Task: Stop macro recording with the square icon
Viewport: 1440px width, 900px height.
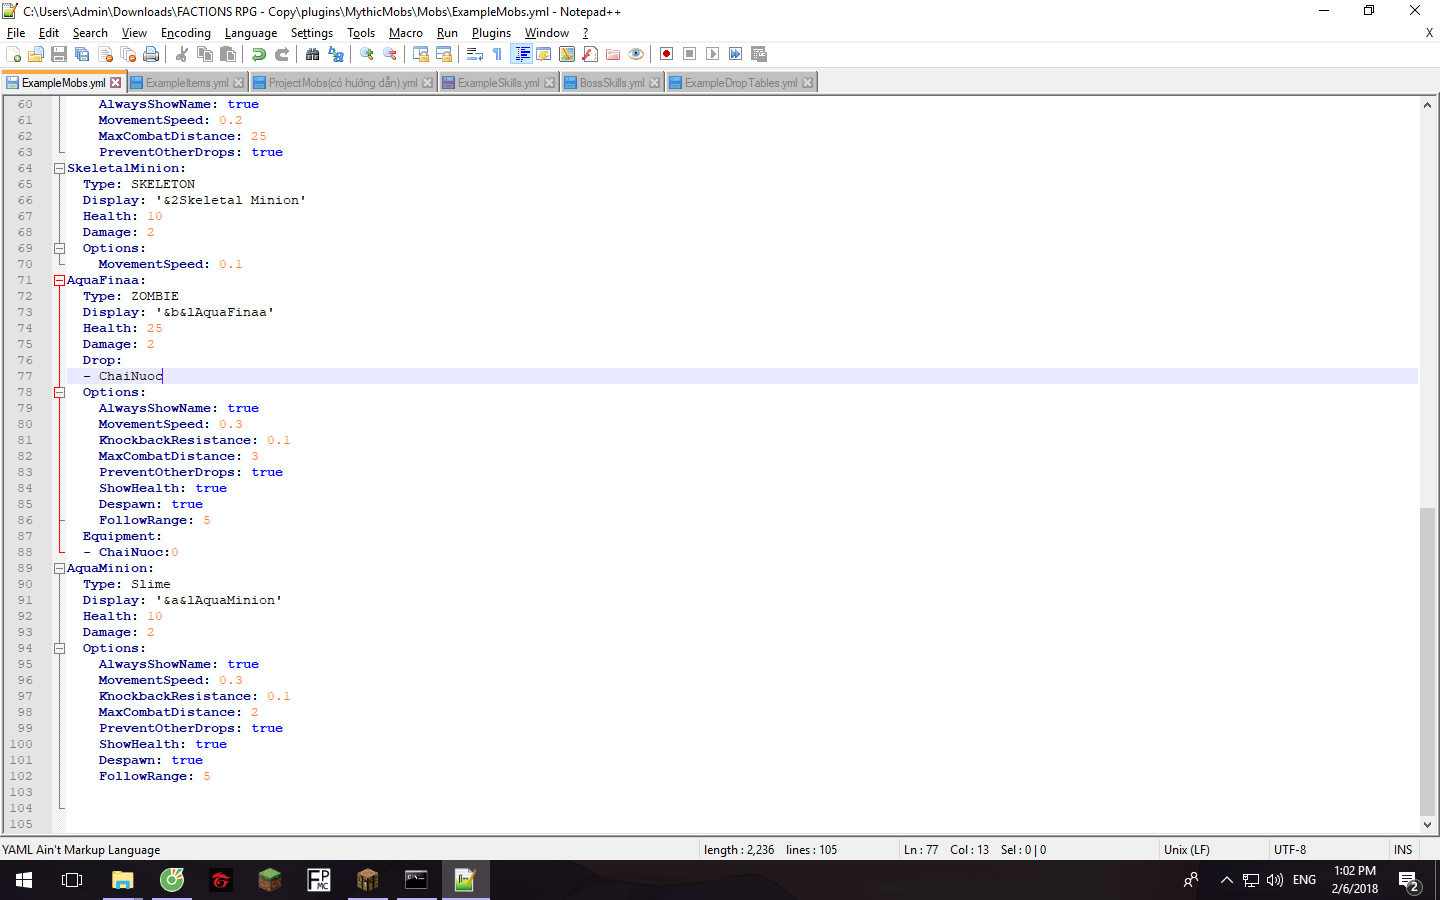Action: [x=690, y=54]
